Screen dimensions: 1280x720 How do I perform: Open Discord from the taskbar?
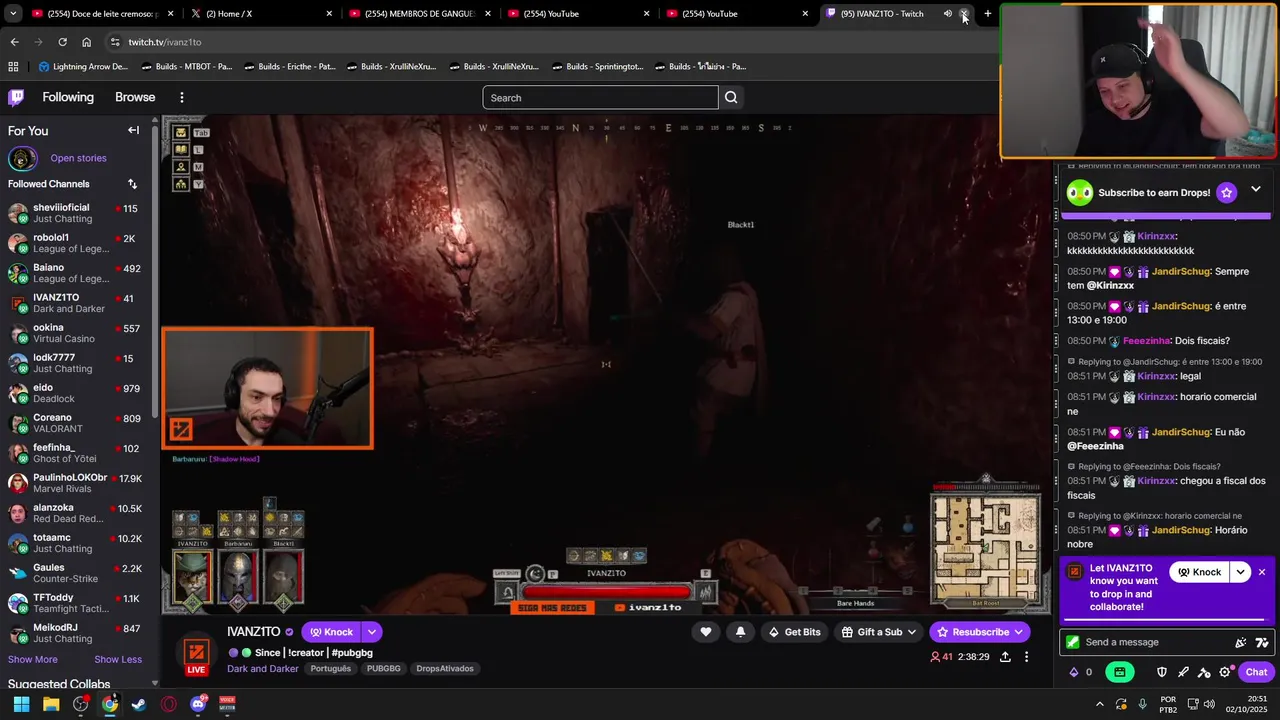click(198, 704)
